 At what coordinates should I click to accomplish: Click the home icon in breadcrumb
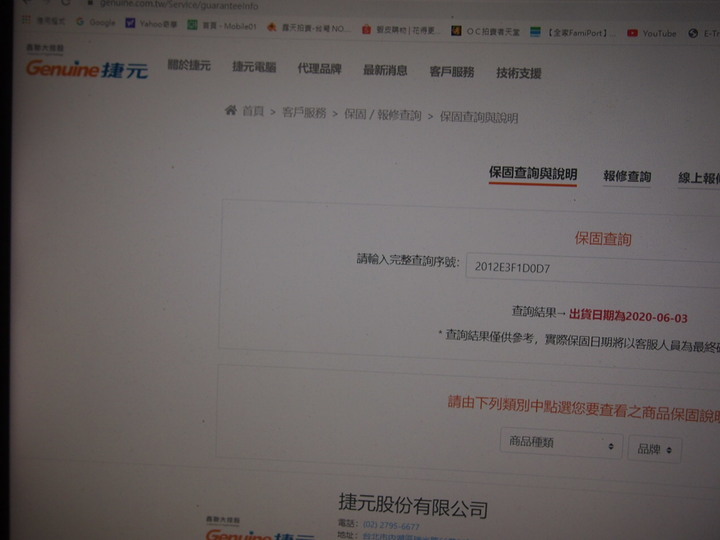pos(231,110)
